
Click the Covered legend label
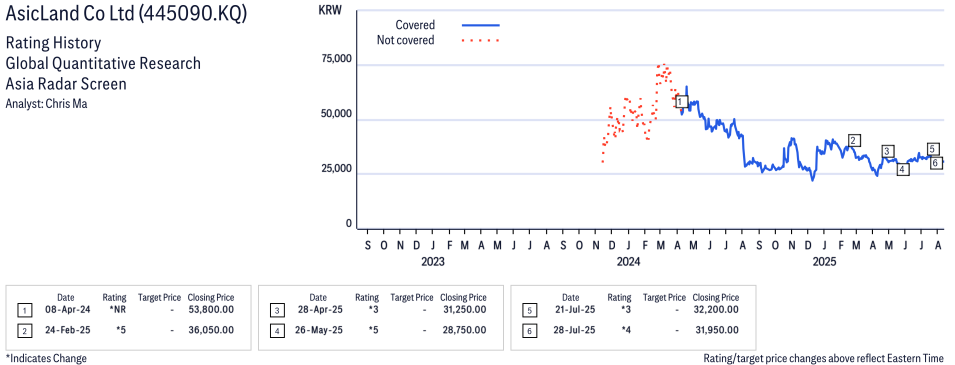[415, 25]
